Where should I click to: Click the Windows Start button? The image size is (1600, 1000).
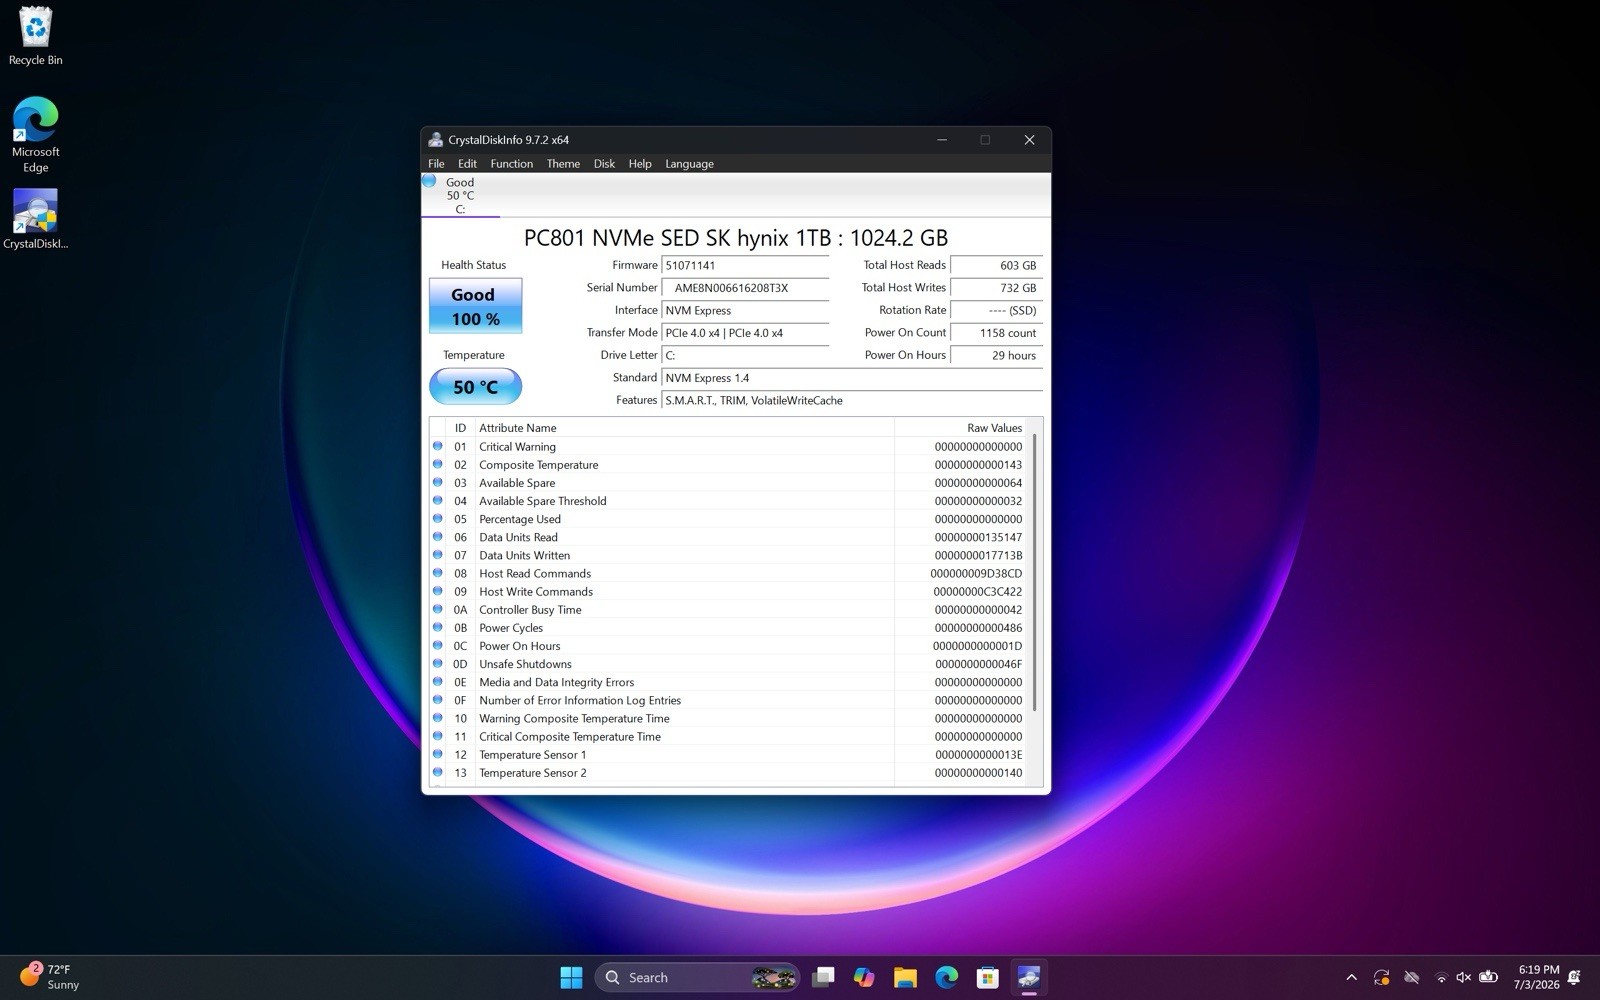click(x=571, y=977)
